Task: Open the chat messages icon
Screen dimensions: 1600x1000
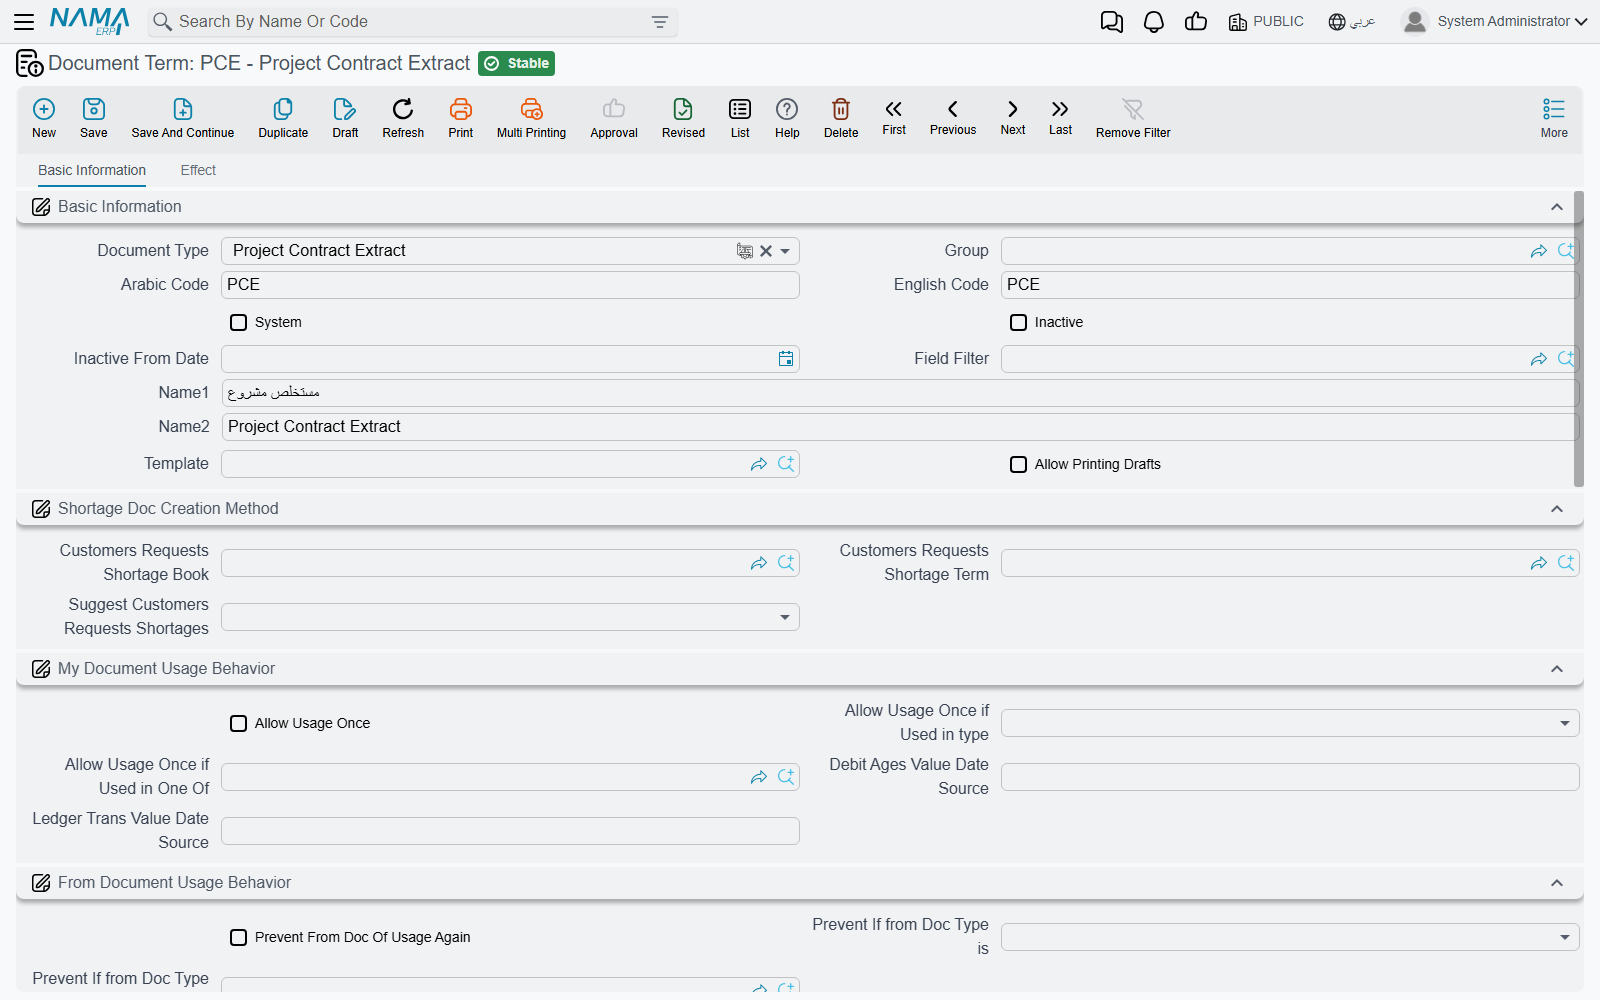Action: coord(1112,22)
